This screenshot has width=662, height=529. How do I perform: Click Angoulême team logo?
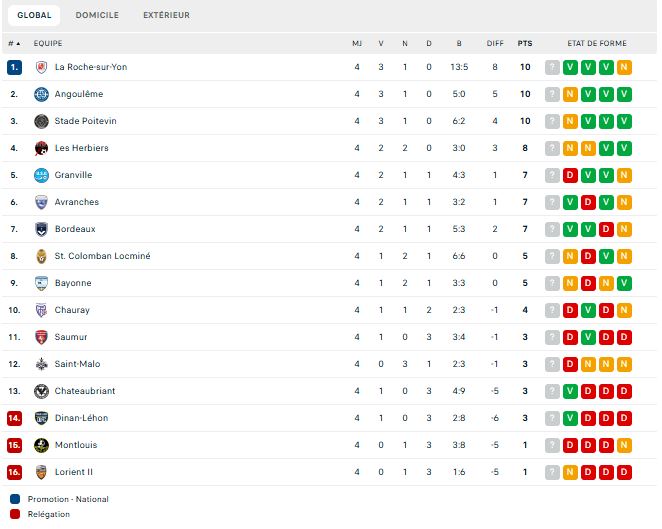click(41, 94)
